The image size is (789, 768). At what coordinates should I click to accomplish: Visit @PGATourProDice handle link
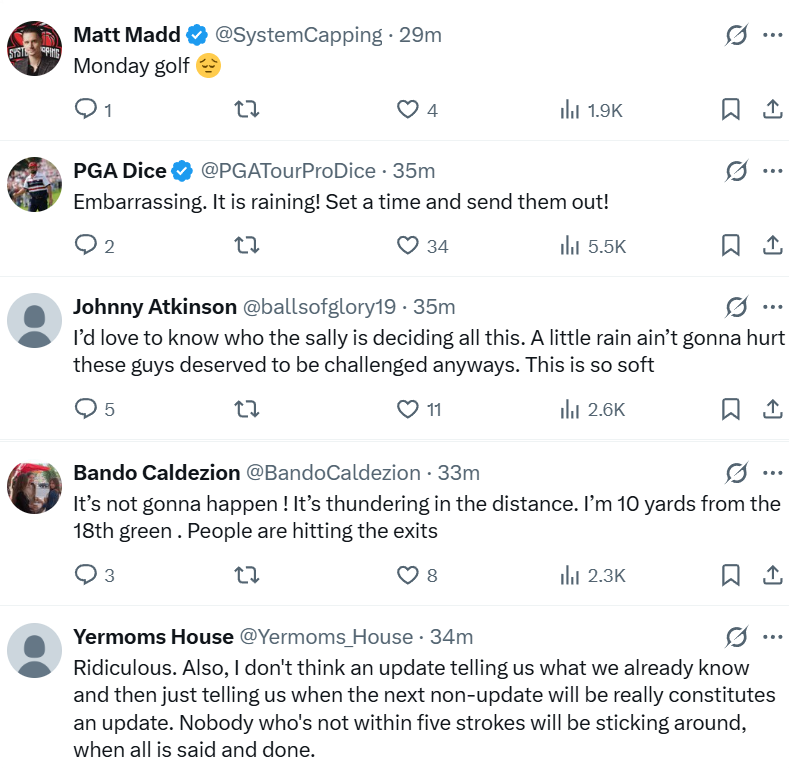[x=288, y=171]
